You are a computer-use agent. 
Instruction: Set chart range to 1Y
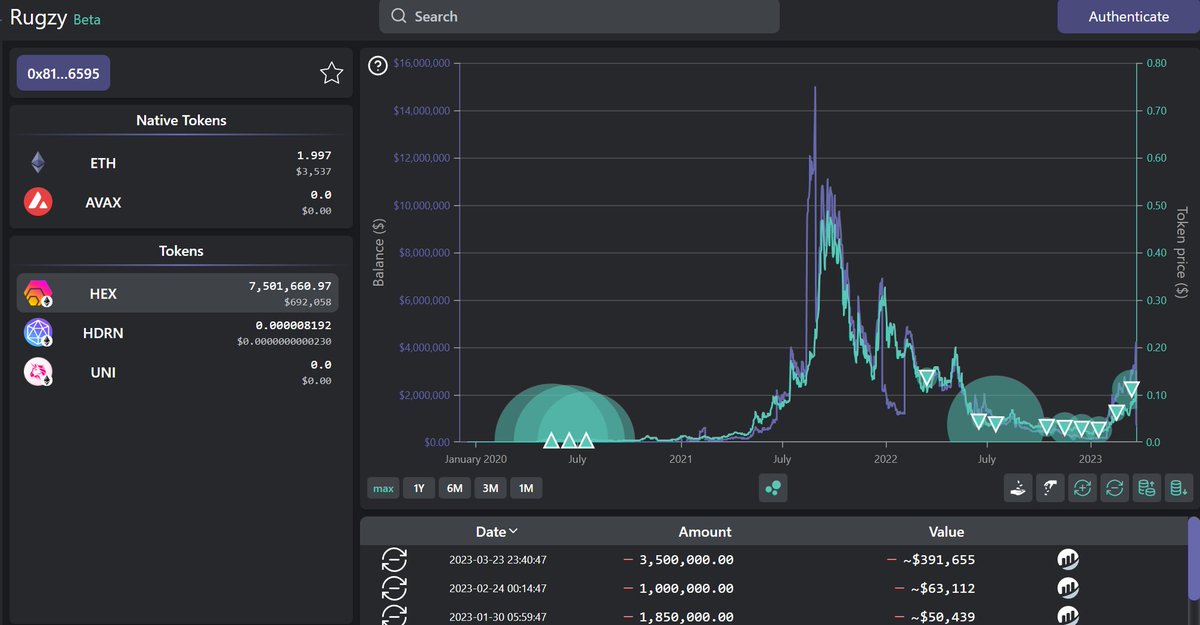(419, 488)
